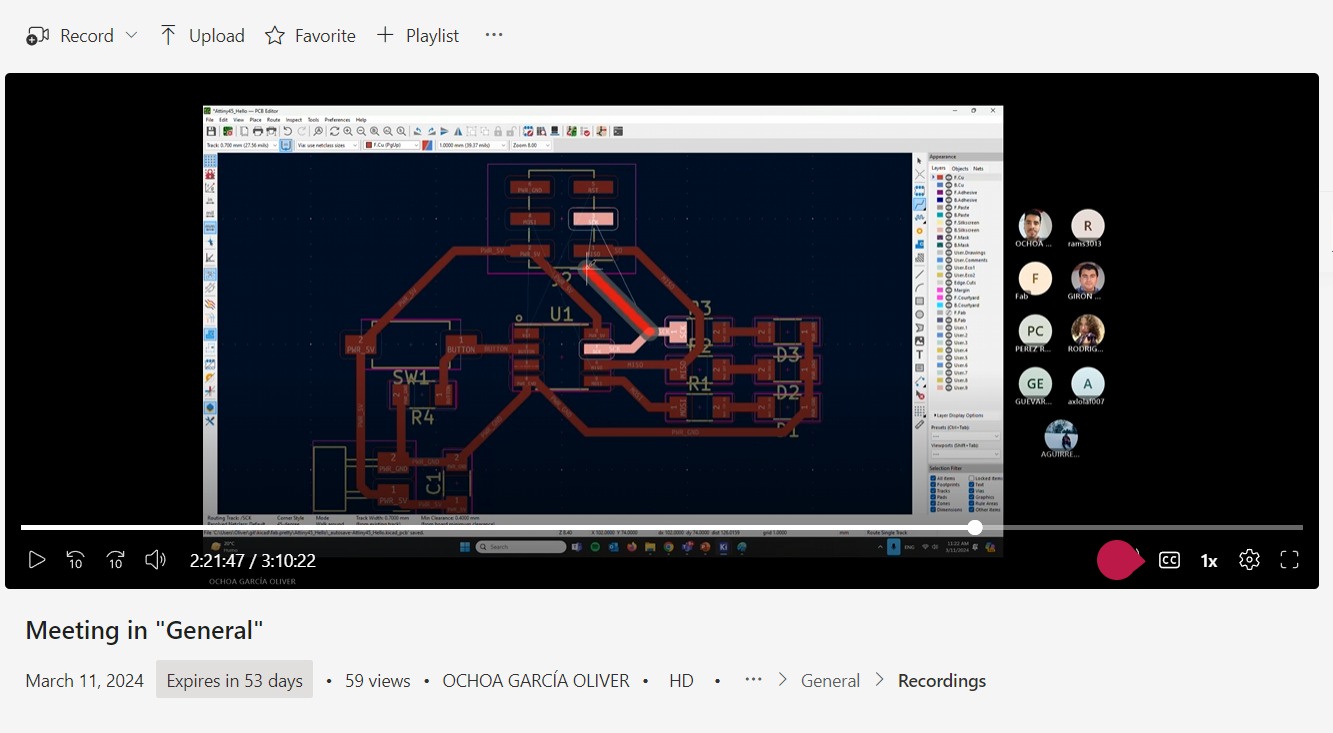Open the top toolbar more options ellipsis
Viewport: 1333px width, 733px height.
494,35
